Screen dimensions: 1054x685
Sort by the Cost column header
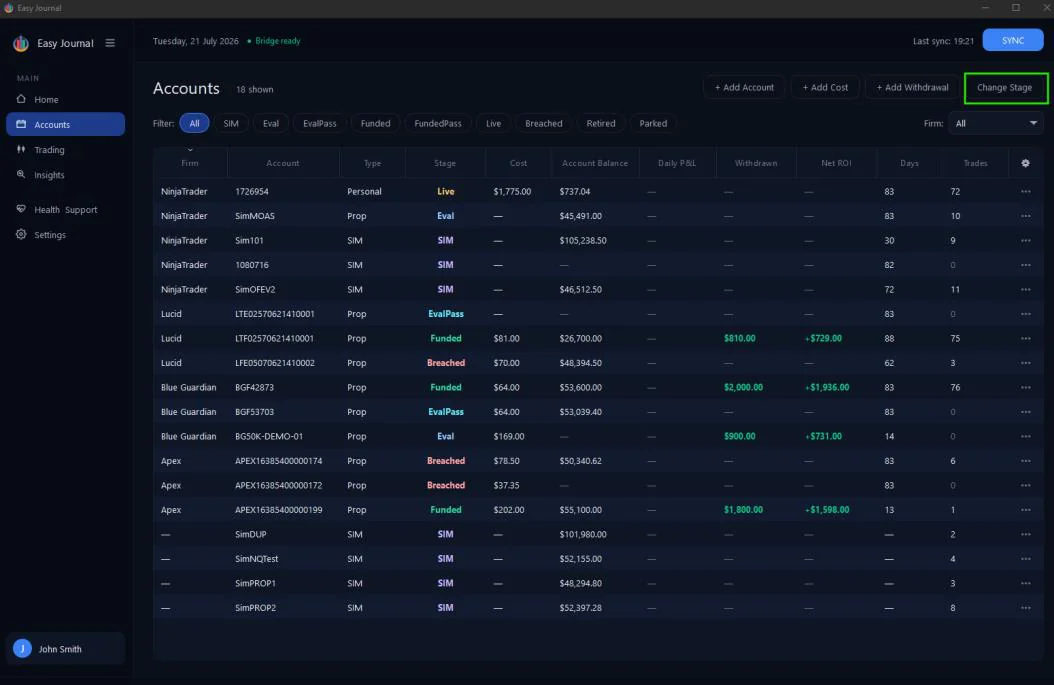point(518,163)
